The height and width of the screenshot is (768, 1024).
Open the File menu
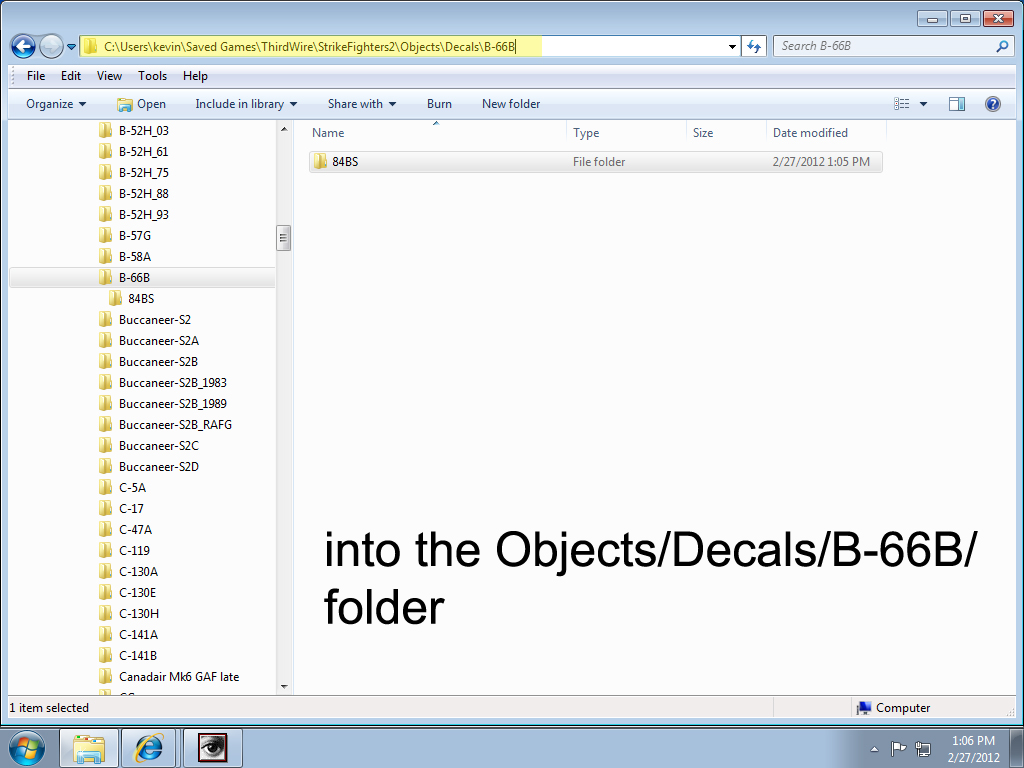36,76
